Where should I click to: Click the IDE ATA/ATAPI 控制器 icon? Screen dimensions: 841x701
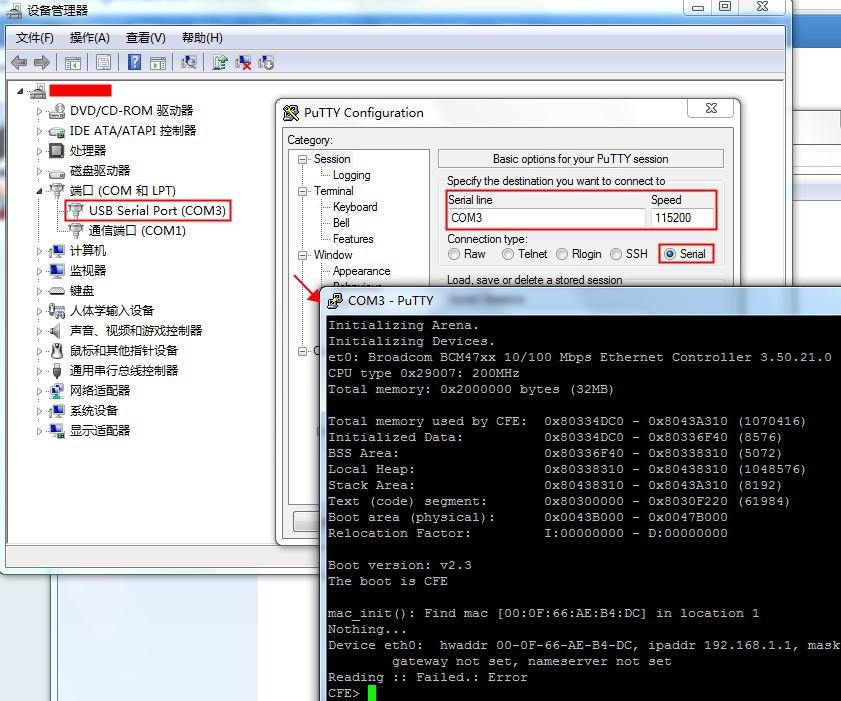coord(57,131)
